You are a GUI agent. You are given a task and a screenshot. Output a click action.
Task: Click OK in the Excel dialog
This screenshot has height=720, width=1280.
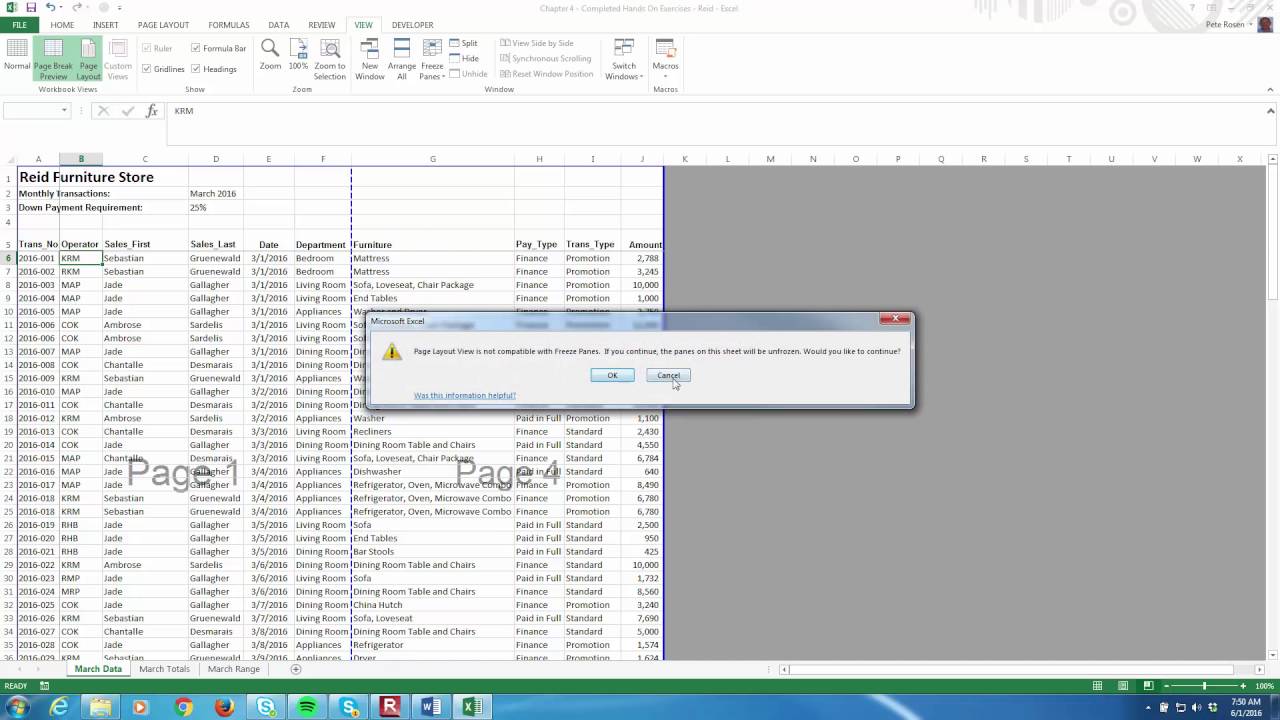pos(612,375)
